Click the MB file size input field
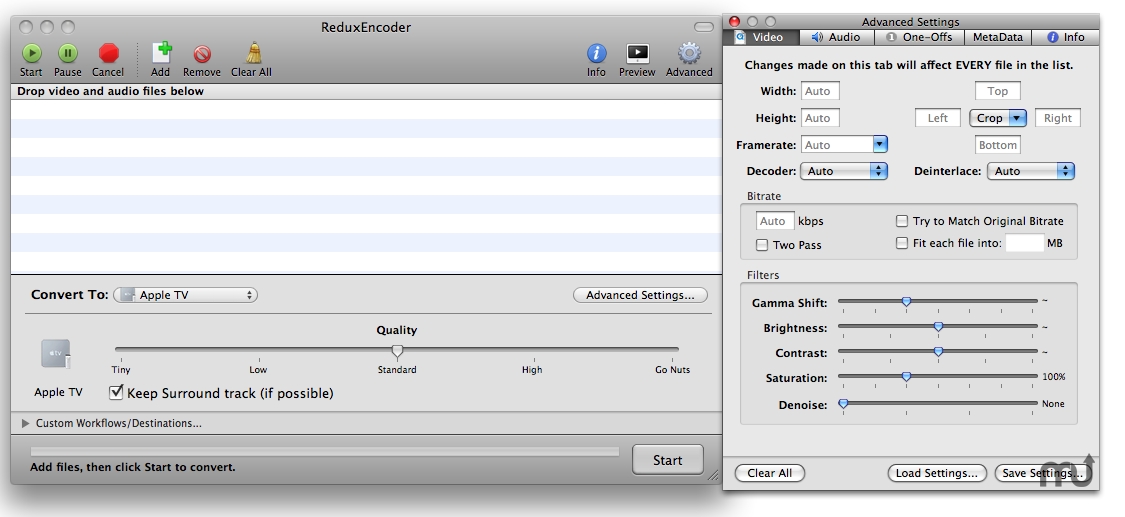 click(x=1025, y=243)
